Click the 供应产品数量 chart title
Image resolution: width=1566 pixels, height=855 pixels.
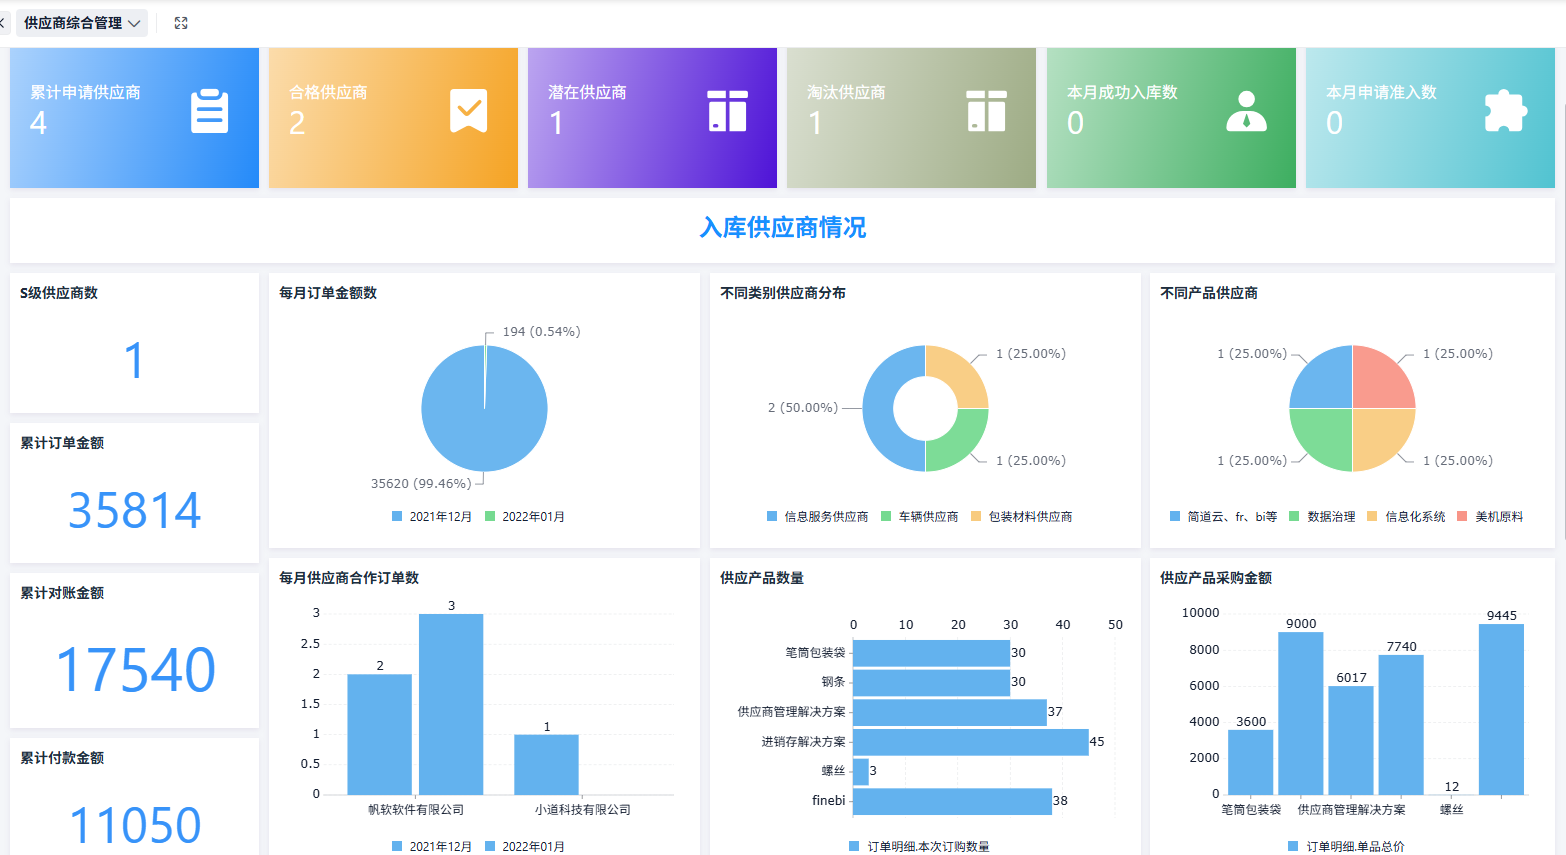point(762,578)
